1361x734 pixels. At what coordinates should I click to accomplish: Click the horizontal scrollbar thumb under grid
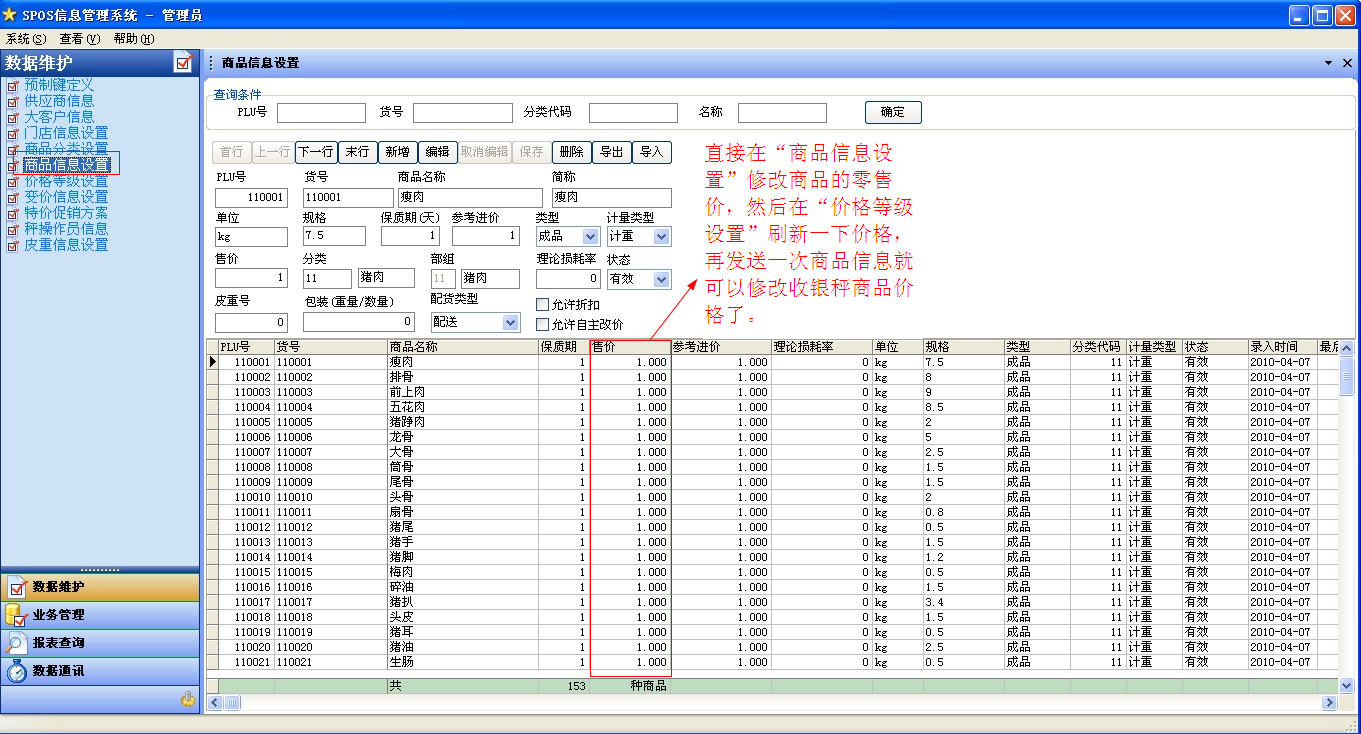(x=232, y=703)
